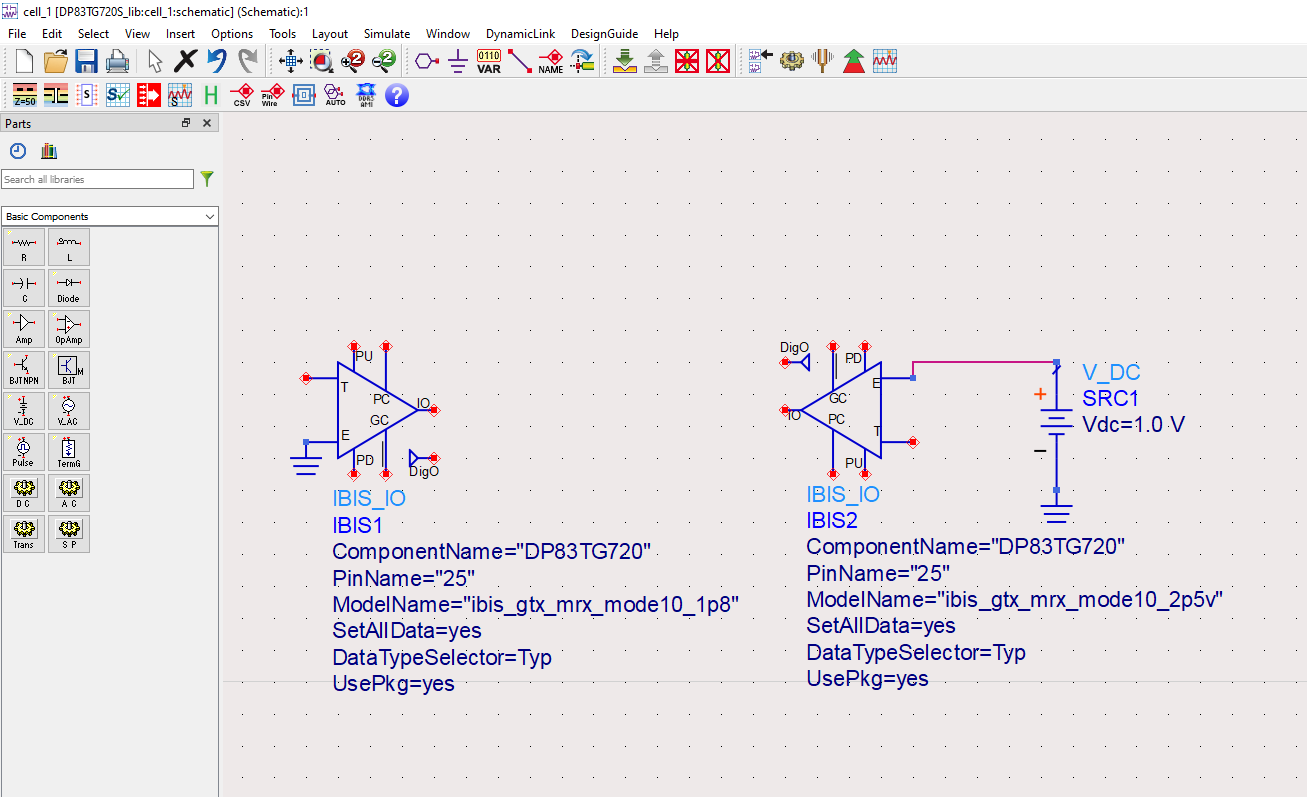Click the green-red arrow Optimize icon
The height and width of the screenshot is (797, 1307).
[x=854, y=61]
